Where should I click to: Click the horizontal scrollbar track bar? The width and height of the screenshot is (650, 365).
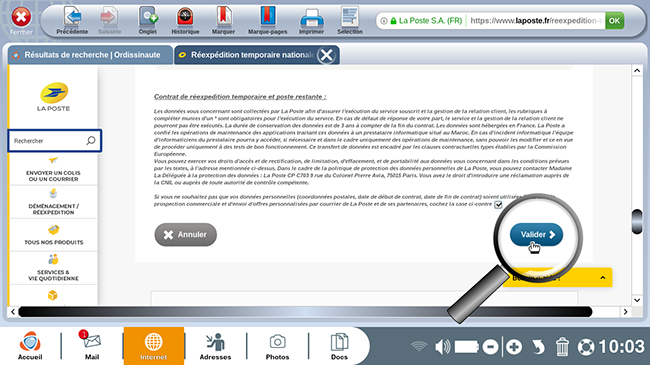[x=305, y=311]
